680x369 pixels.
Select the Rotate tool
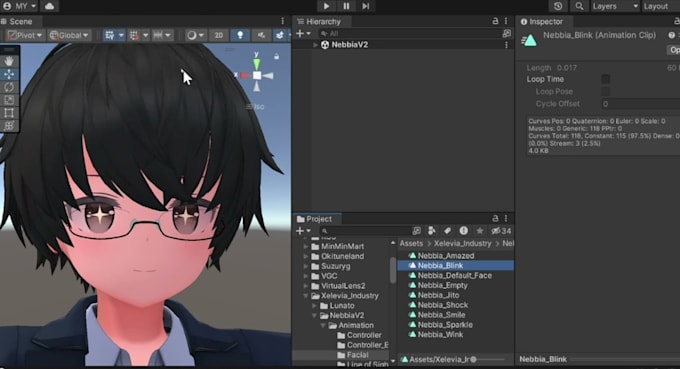[x=9, y=87]
